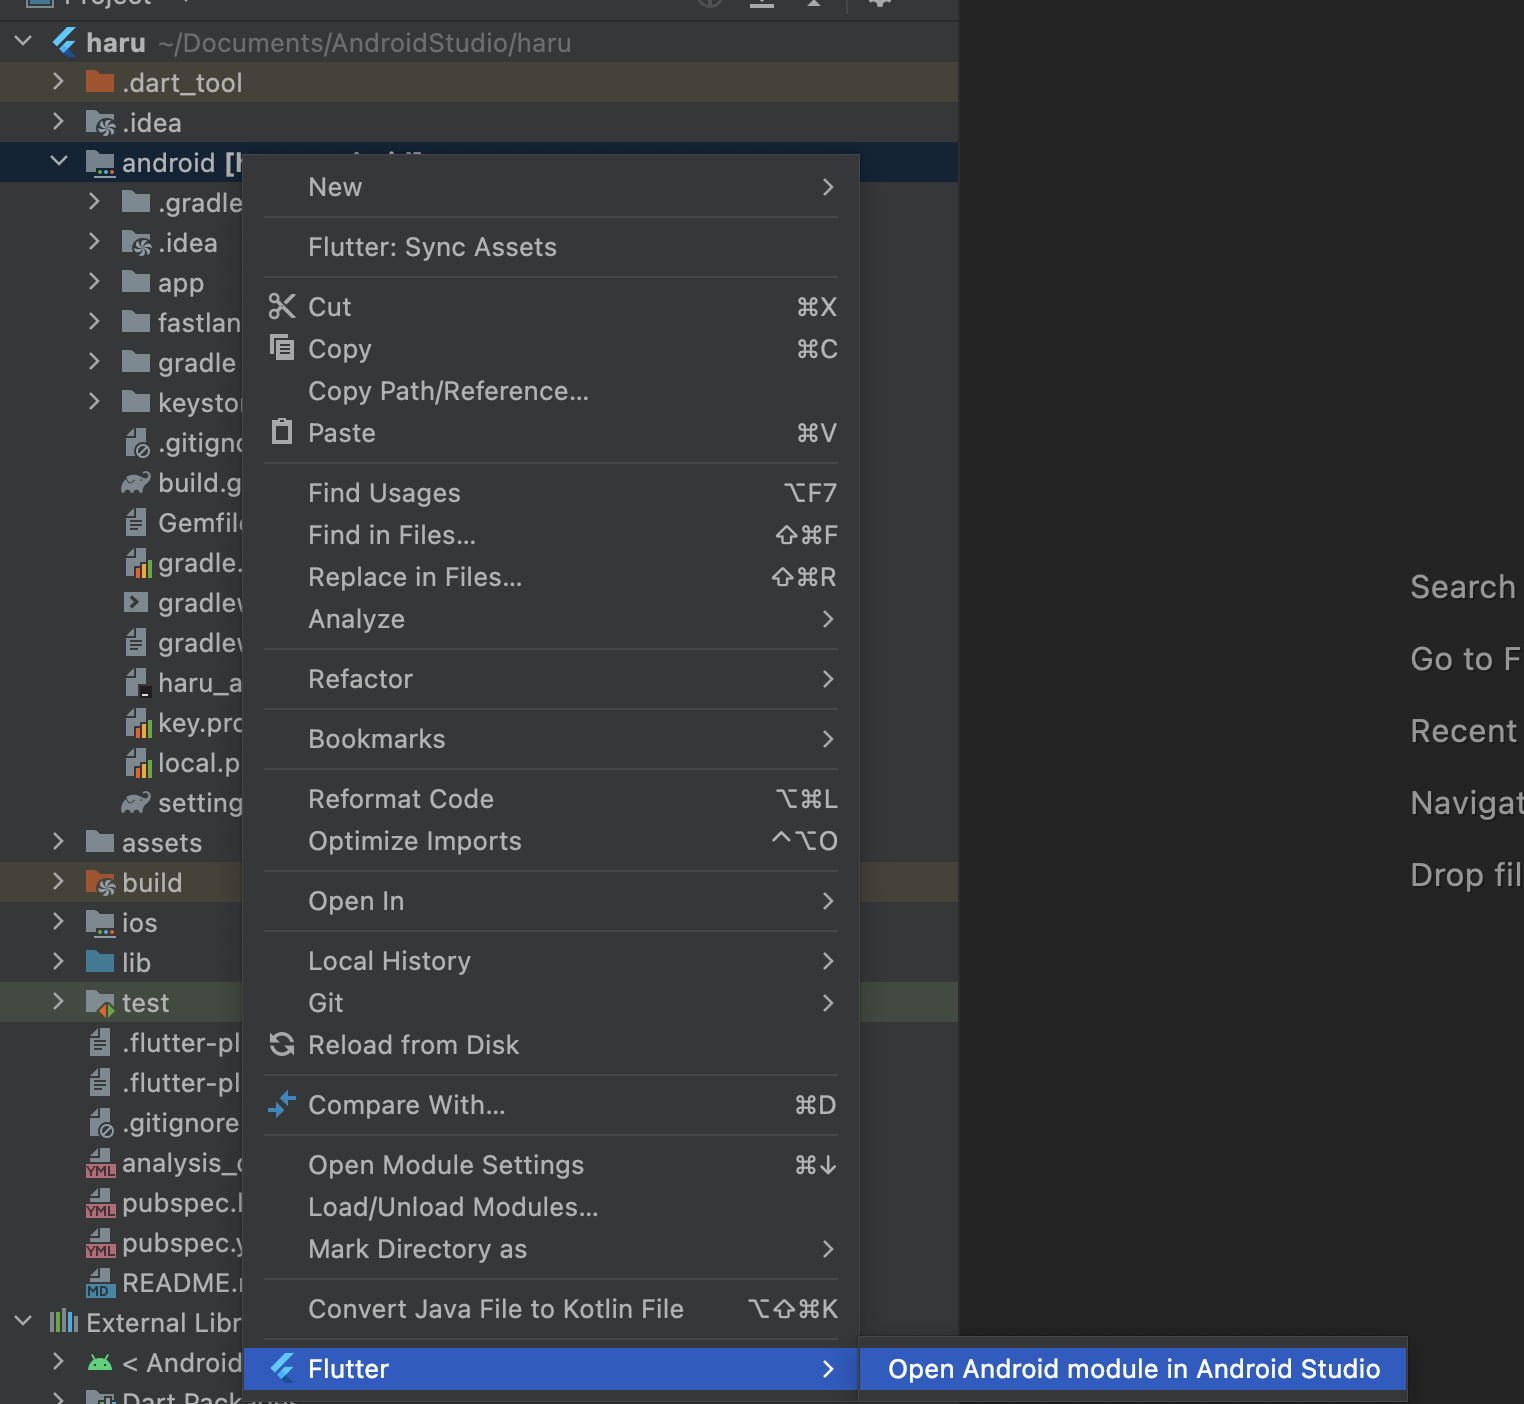Select Copy Path/Reference... entry

551,391
